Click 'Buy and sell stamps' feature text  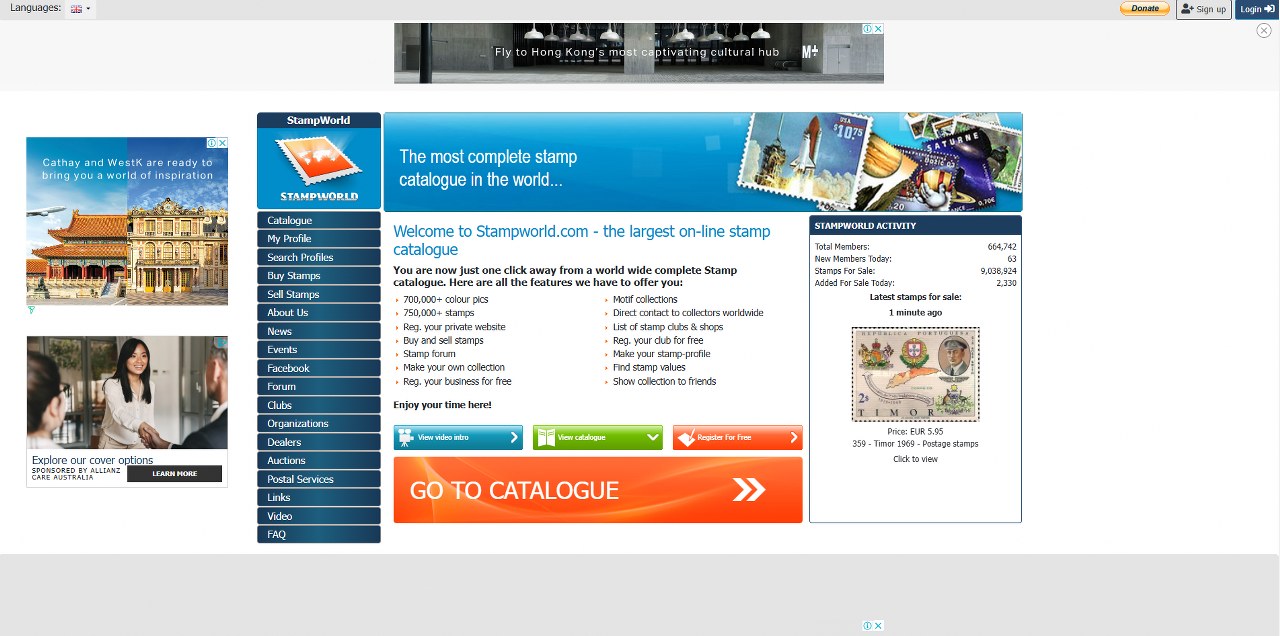tap(443, 340)
